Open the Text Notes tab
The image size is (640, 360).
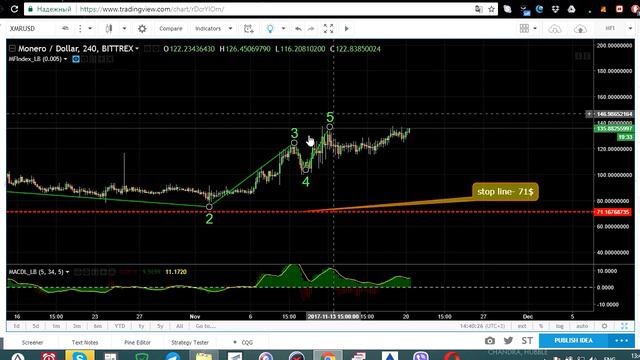pos(85,342)
